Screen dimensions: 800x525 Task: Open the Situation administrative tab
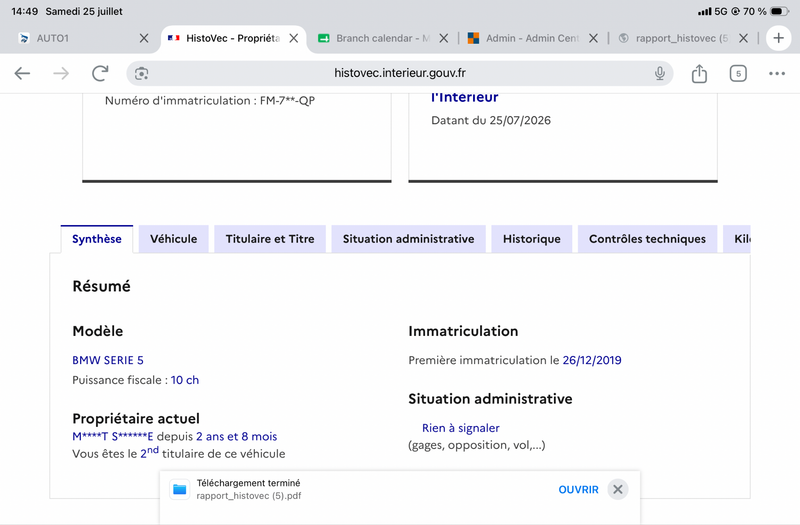click(x=408, y=239)
